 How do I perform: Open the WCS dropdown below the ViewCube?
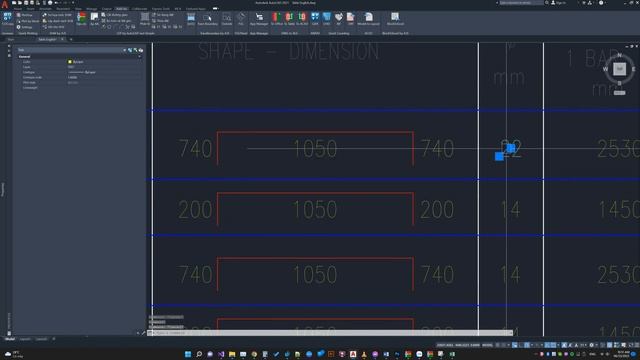click(620, 93)
